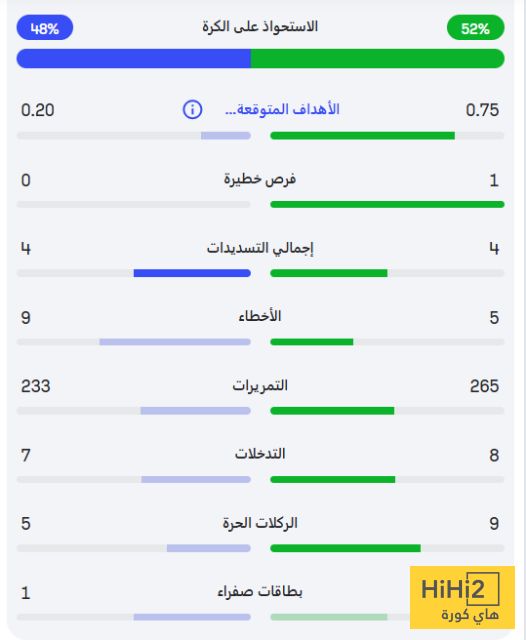Click the blue possession bar segment
This screenshot has width=526, height=640.
pos(133,58)
